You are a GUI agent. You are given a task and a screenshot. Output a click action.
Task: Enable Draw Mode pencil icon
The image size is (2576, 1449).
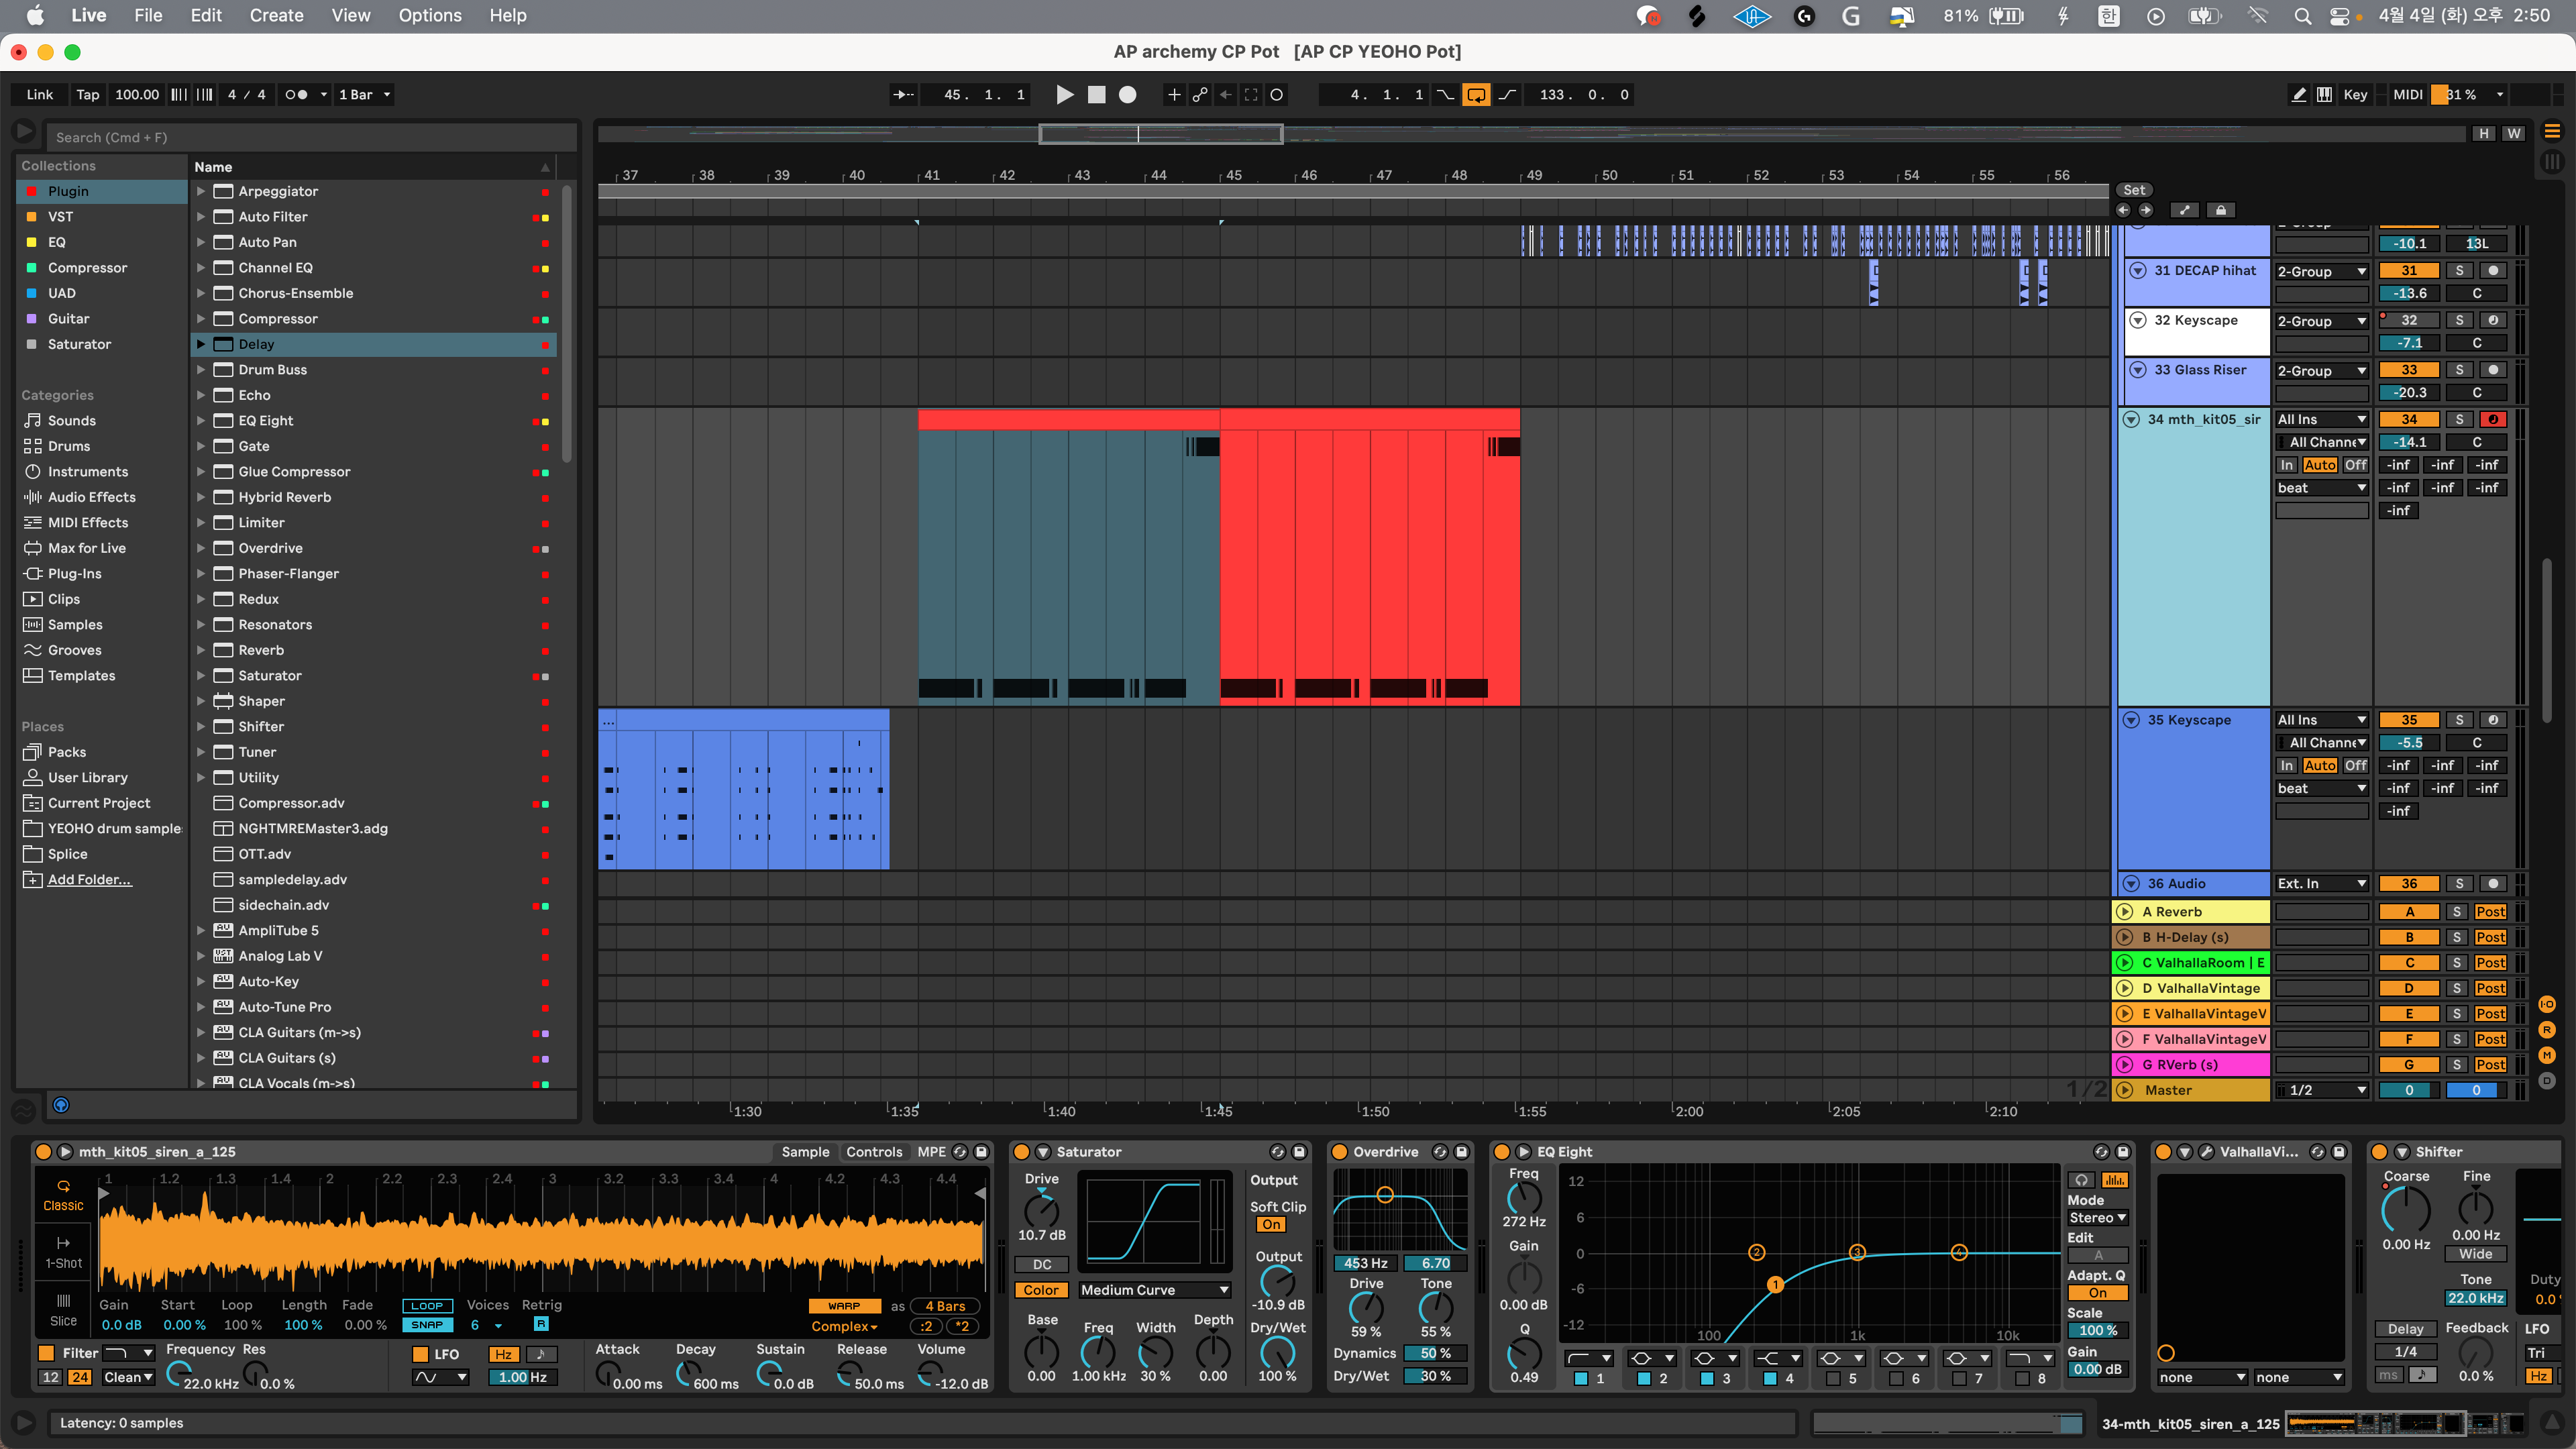[2298, 95]
